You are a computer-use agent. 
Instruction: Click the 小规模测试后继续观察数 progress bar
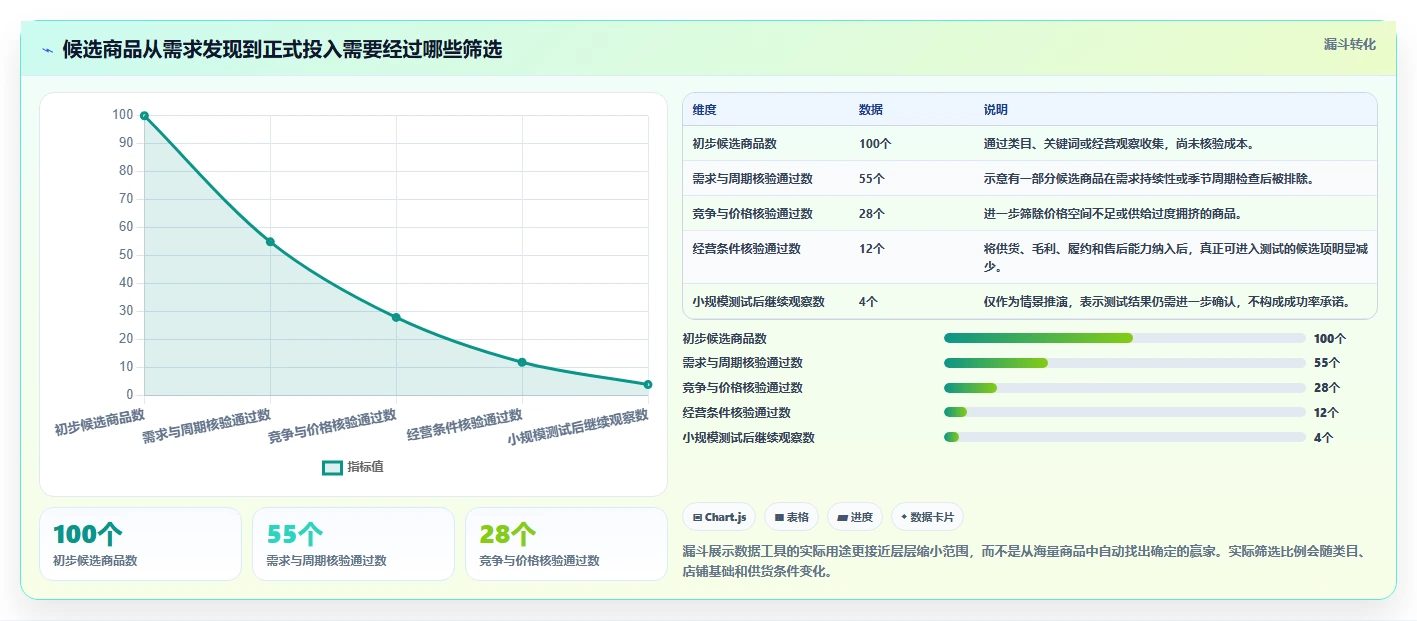point(1125,437)
